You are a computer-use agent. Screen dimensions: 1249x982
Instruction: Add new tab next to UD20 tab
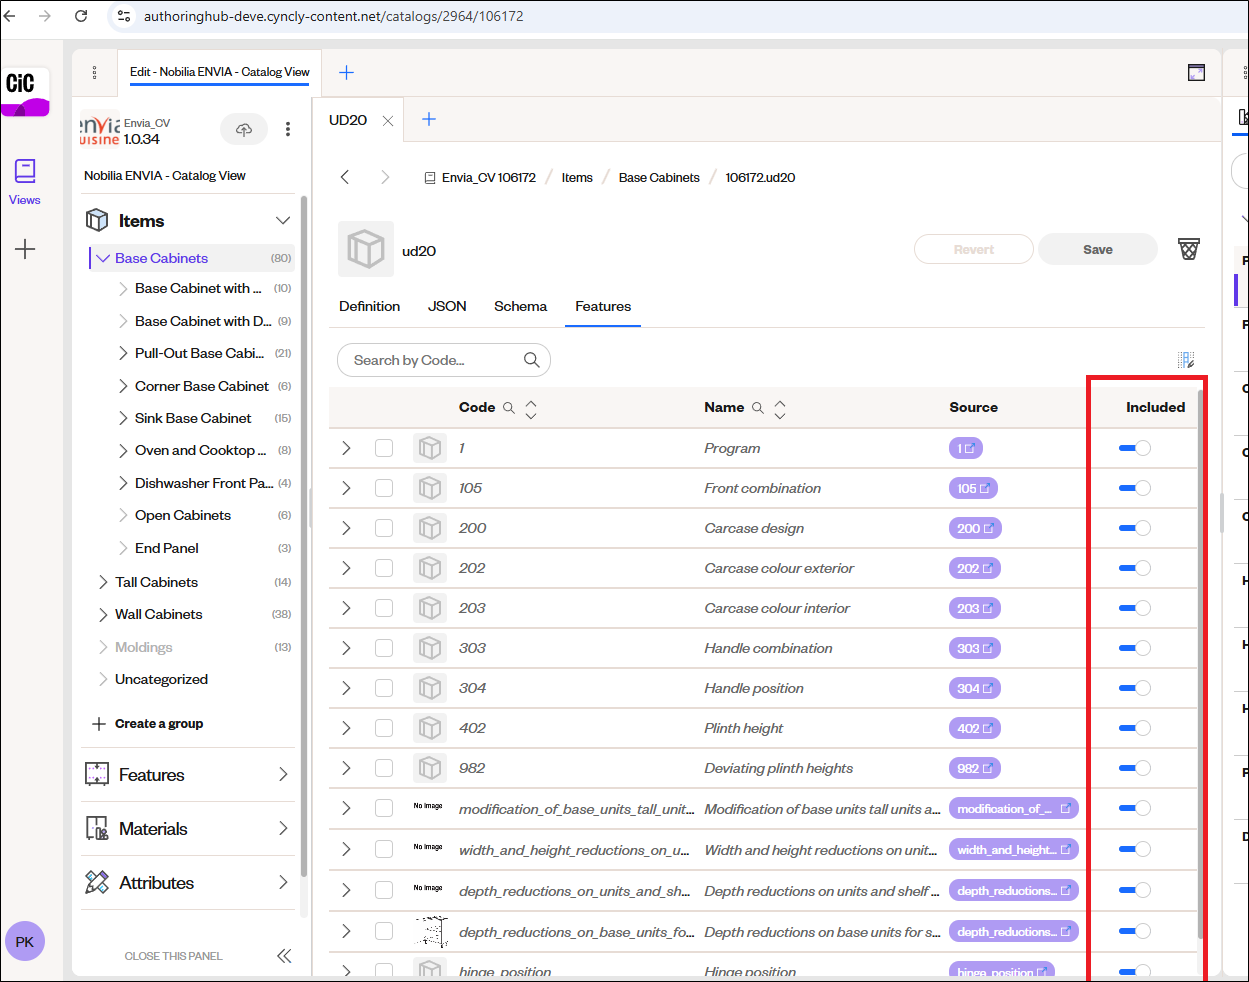(x=429, y=119)
